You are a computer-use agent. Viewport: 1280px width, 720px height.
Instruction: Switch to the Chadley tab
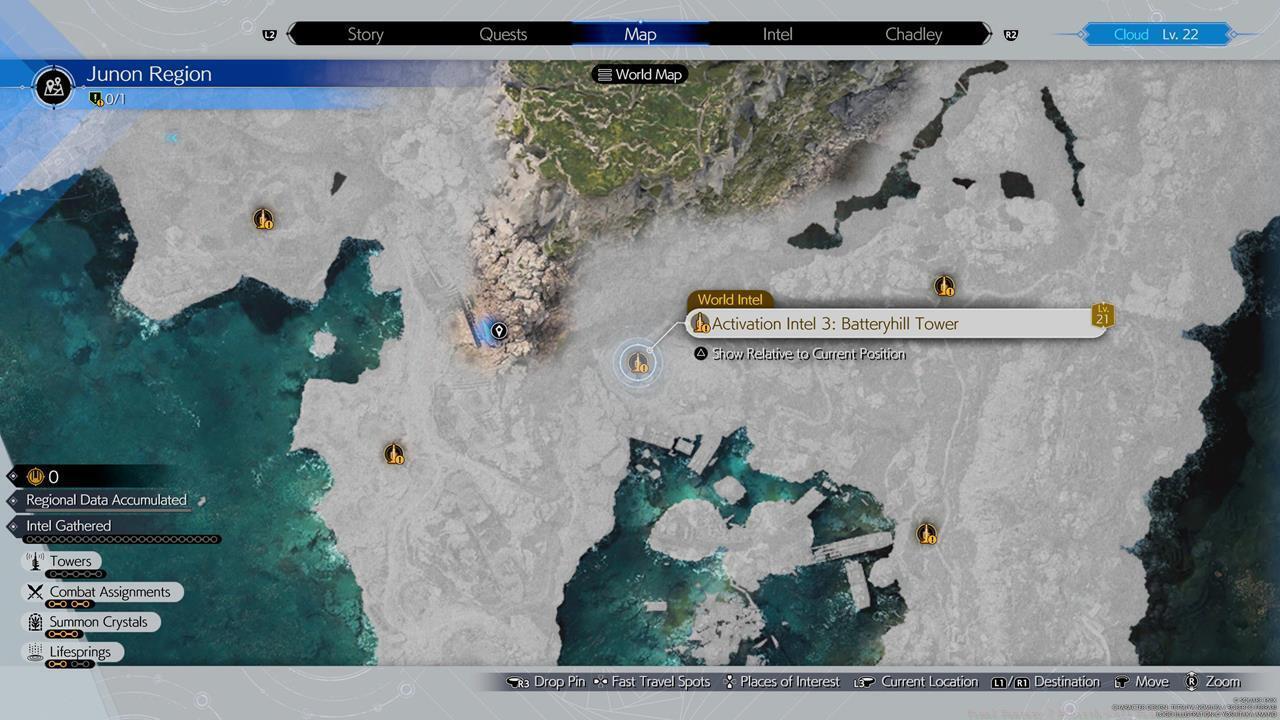point(913,34)
